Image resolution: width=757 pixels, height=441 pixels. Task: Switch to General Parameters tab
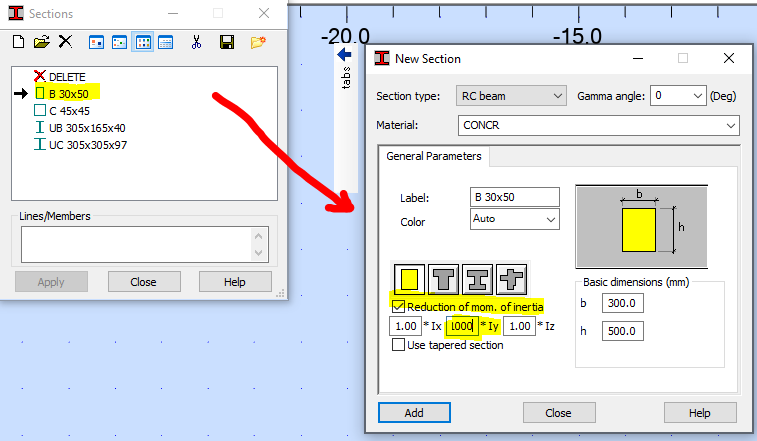[434, 156]
